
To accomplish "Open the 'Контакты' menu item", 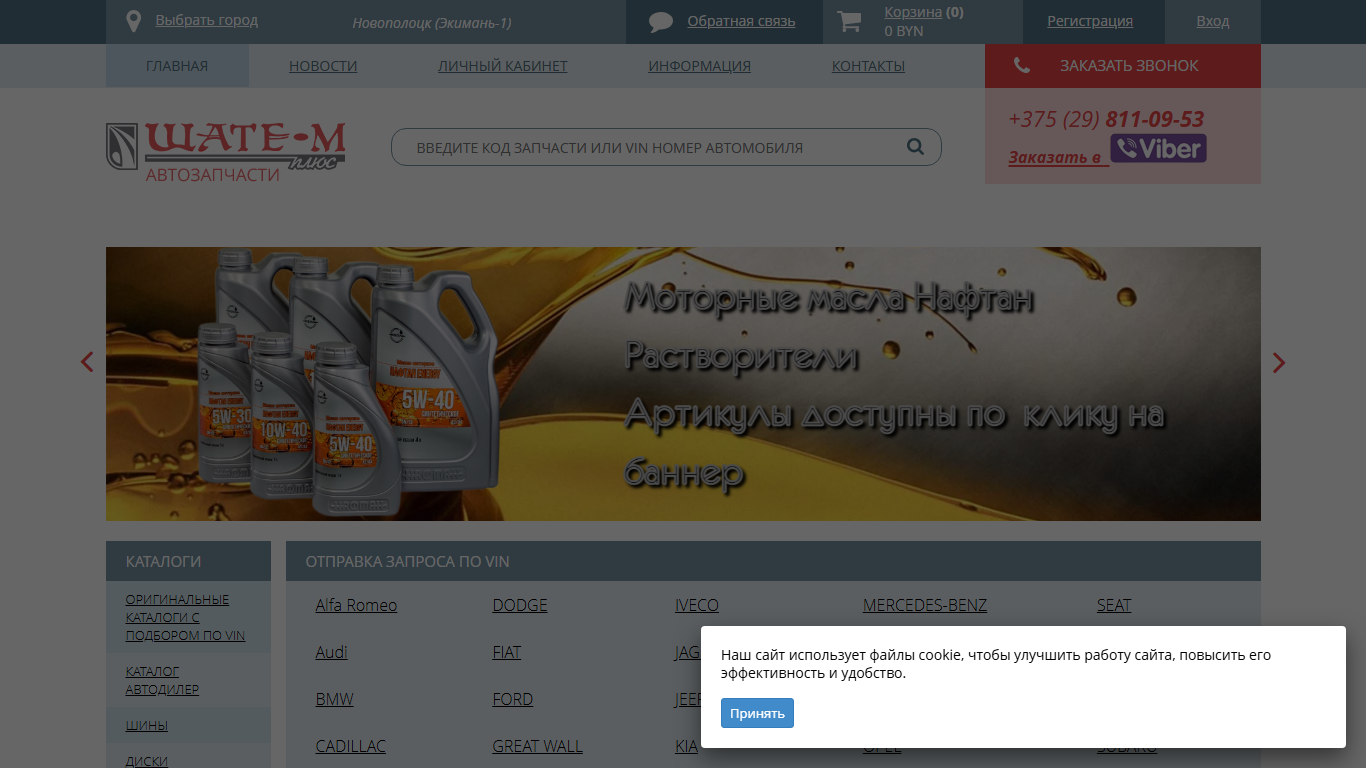I will 868,66.
